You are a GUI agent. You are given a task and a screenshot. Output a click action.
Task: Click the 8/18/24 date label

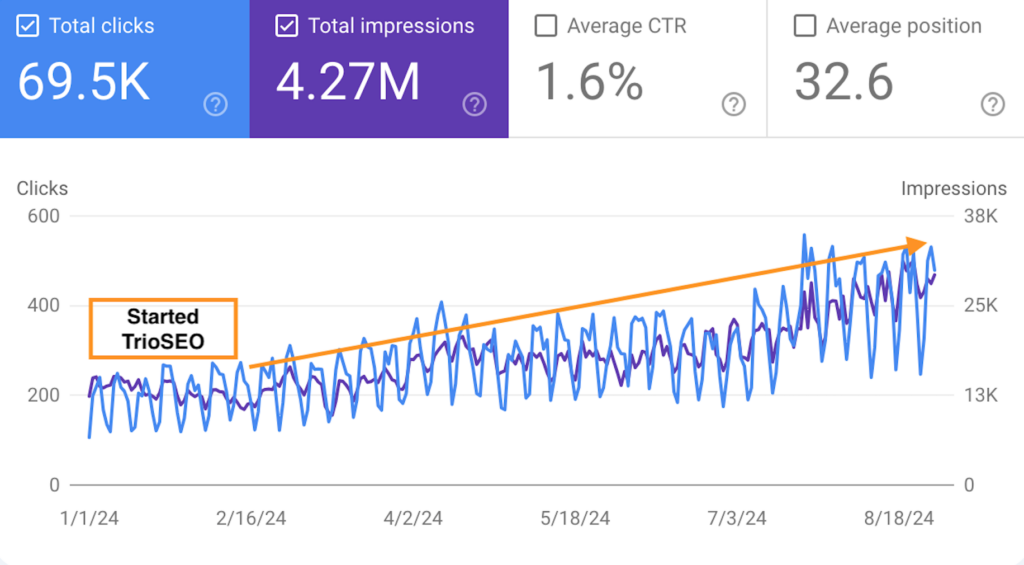(x=897, y=518)
